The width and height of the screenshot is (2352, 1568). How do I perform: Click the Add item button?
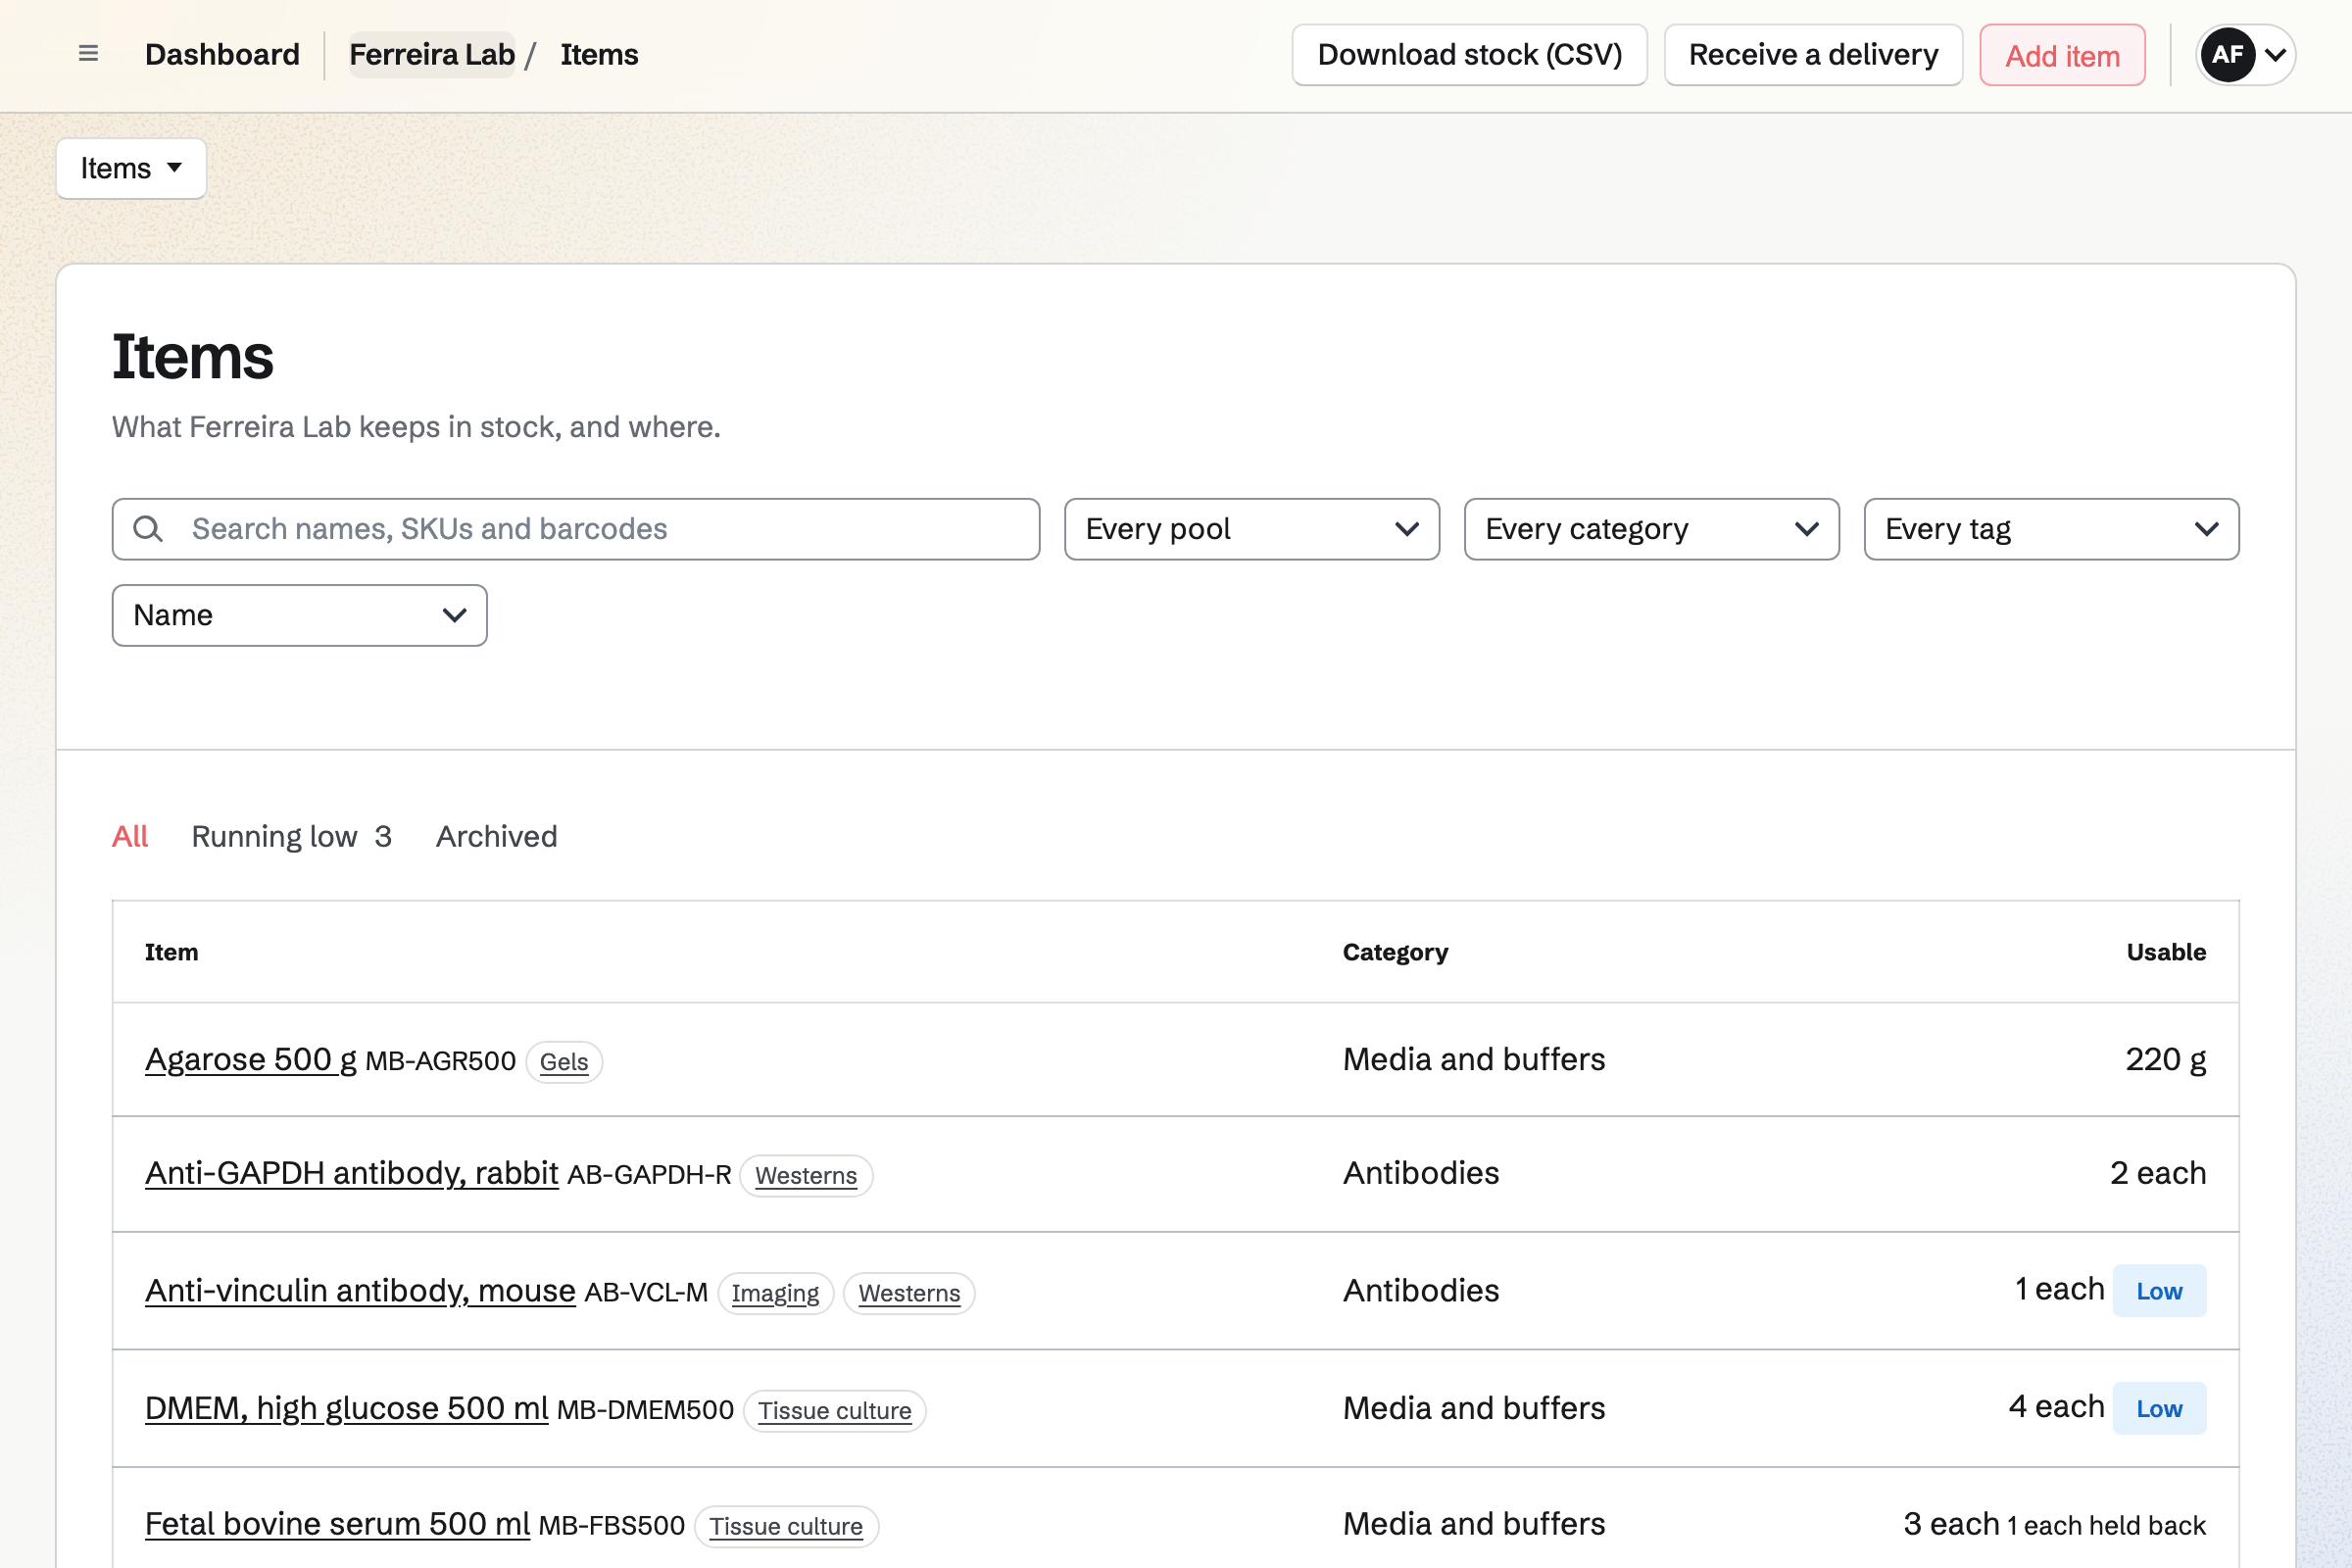(2062, 55)
